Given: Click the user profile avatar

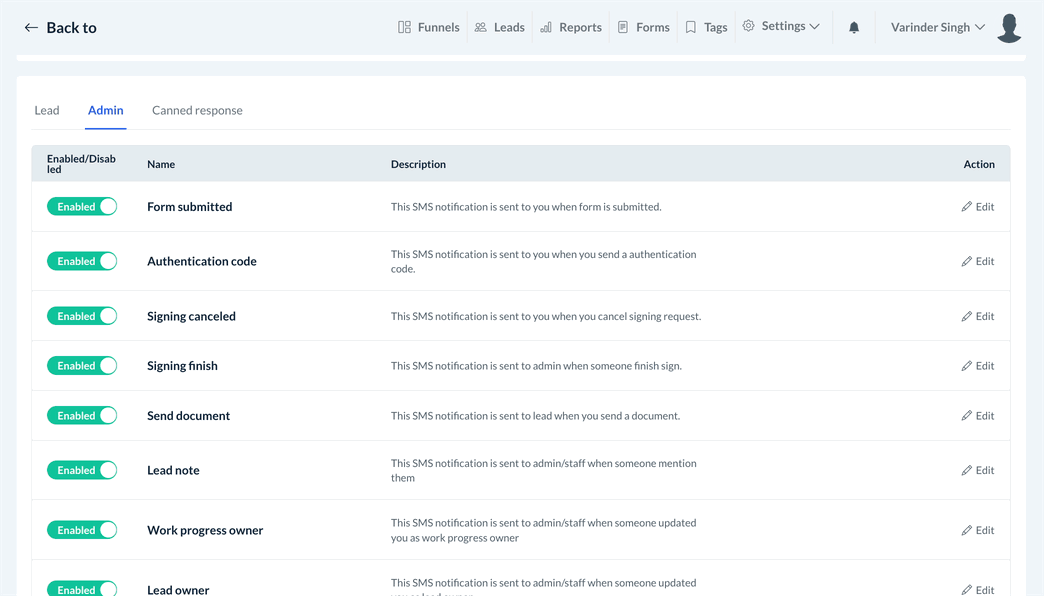Looking at the screenshot, I should pos(1009,27).
